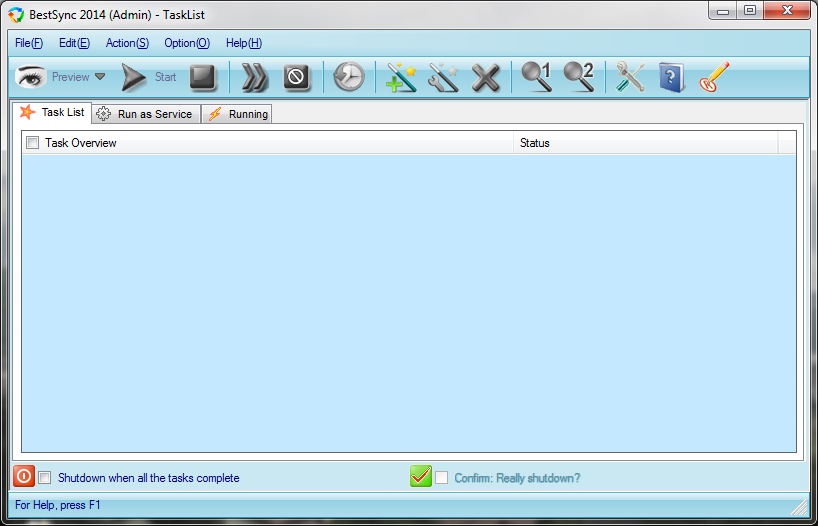The width and height of the screenshot is (818, 526).
Task: Click the Preview eye icon
Action: [31, 77]
